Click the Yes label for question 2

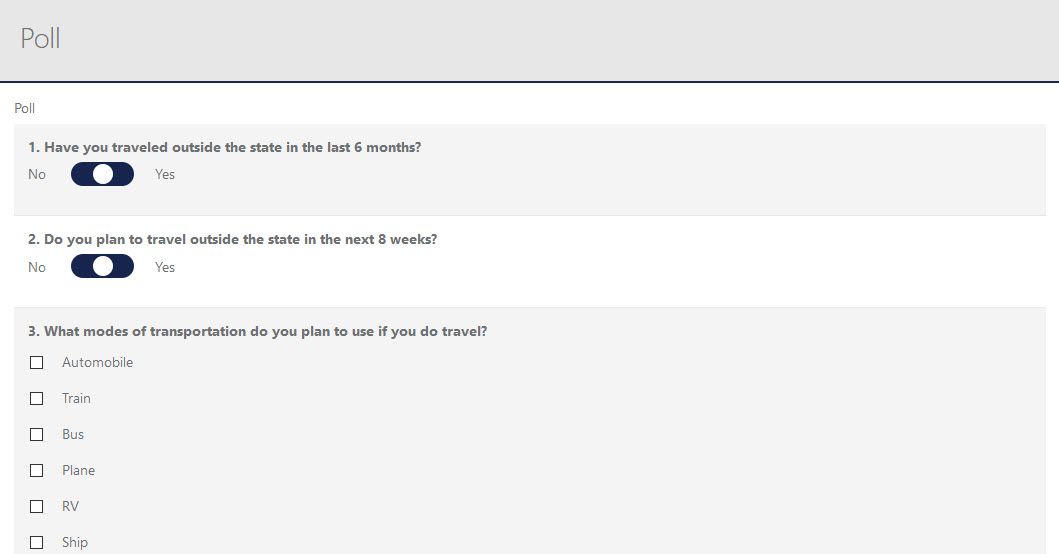(165, 267)
